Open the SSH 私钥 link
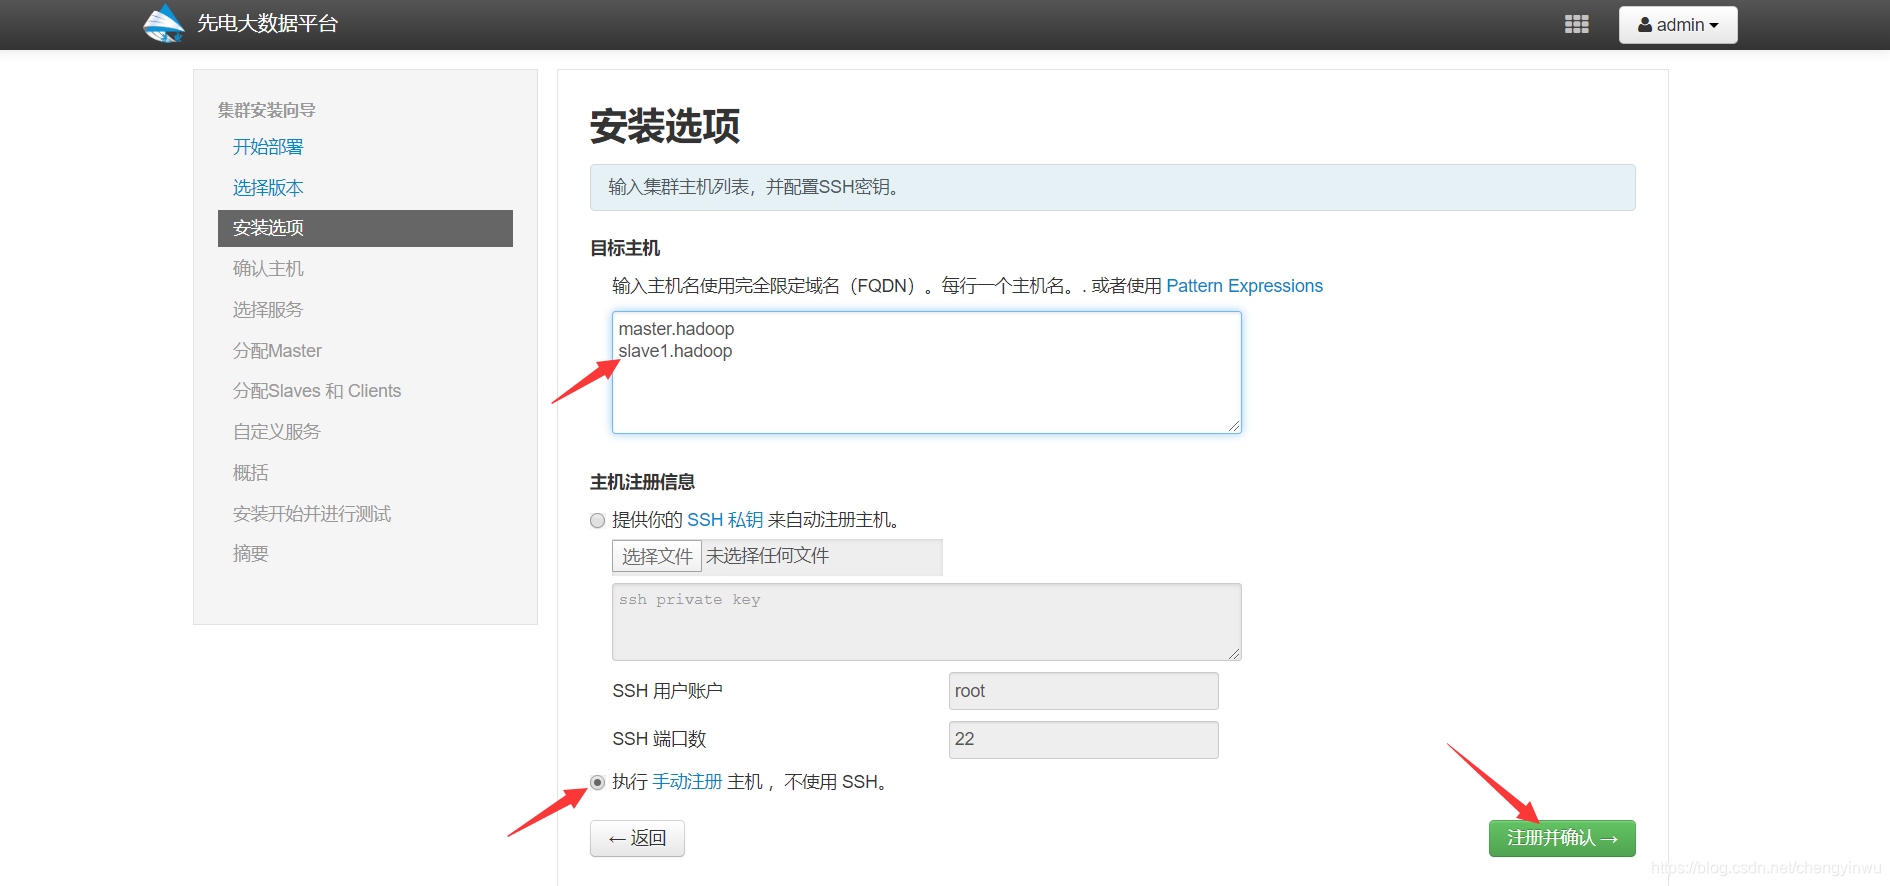This screenshot has height=886, width=1890. point(725,520)
